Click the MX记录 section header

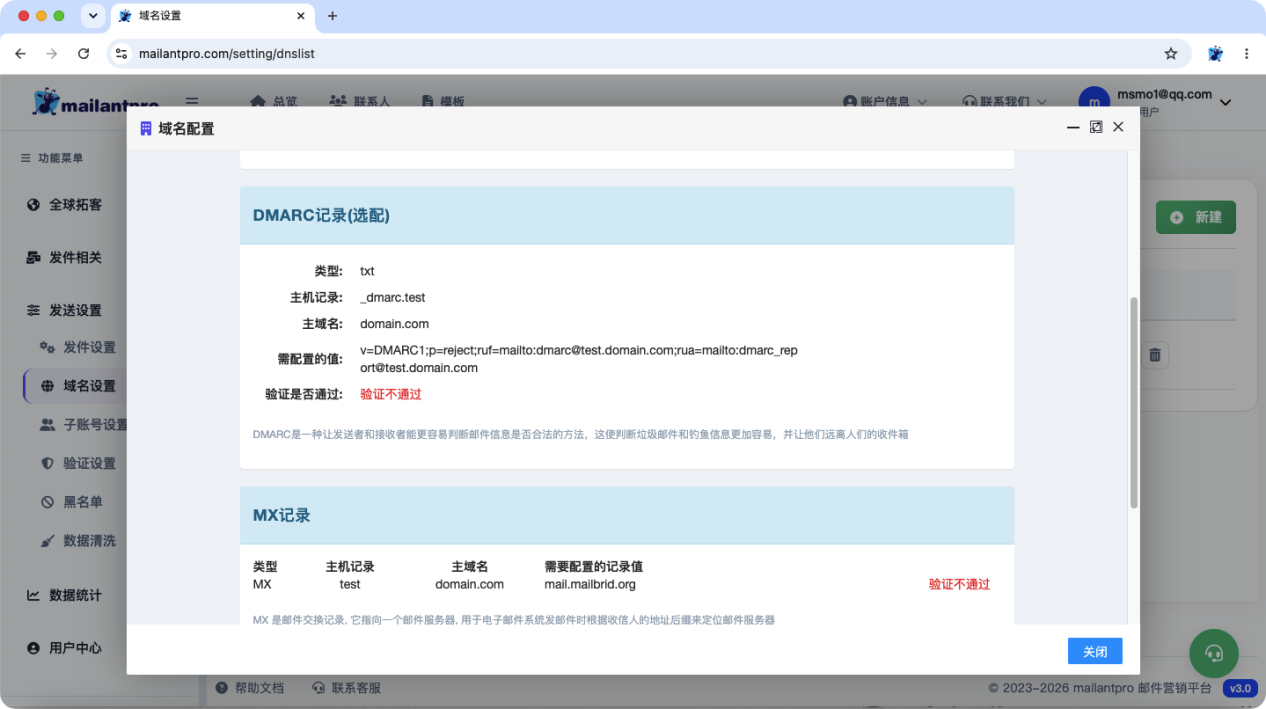tap(627, 515)
